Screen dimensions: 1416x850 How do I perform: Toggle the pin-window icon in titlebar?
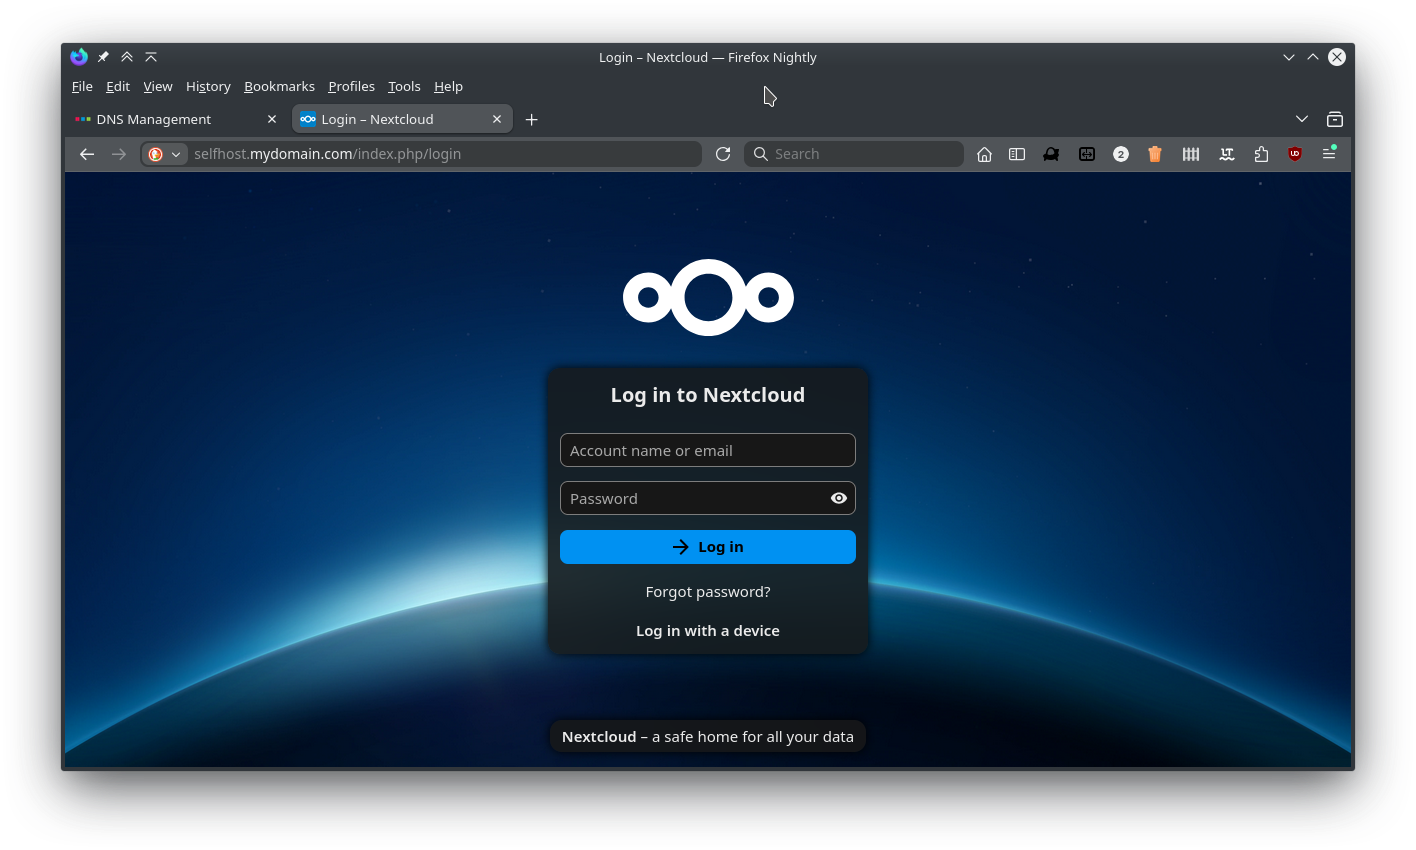pyautogui.click(x=103, y=57)
